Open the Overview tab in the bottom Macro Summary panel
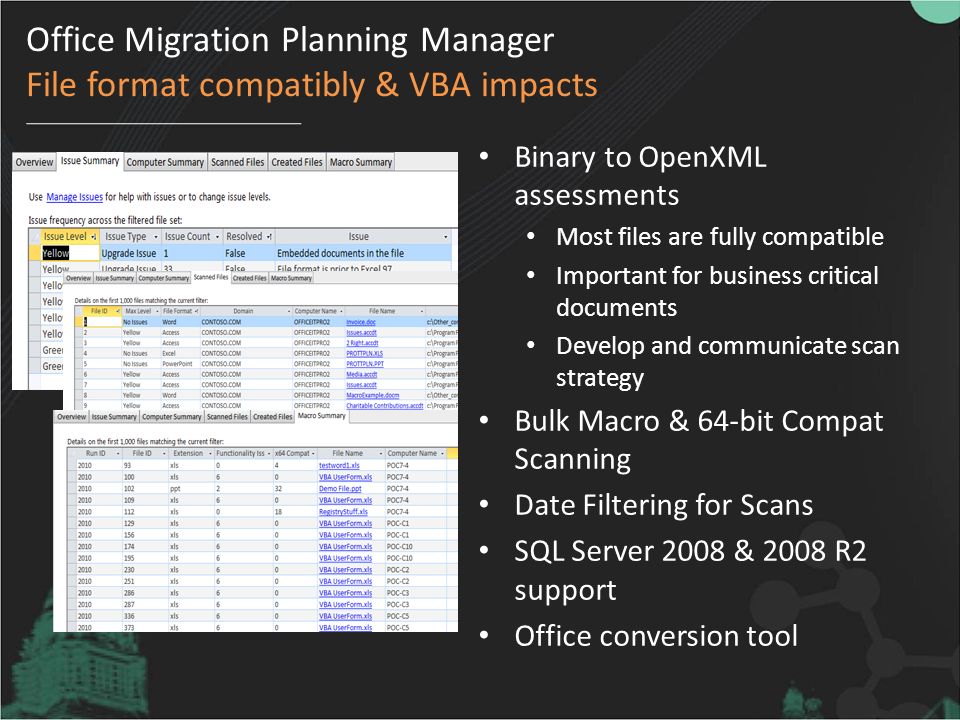This screenshot has height=720, width=960. point(71,417)
